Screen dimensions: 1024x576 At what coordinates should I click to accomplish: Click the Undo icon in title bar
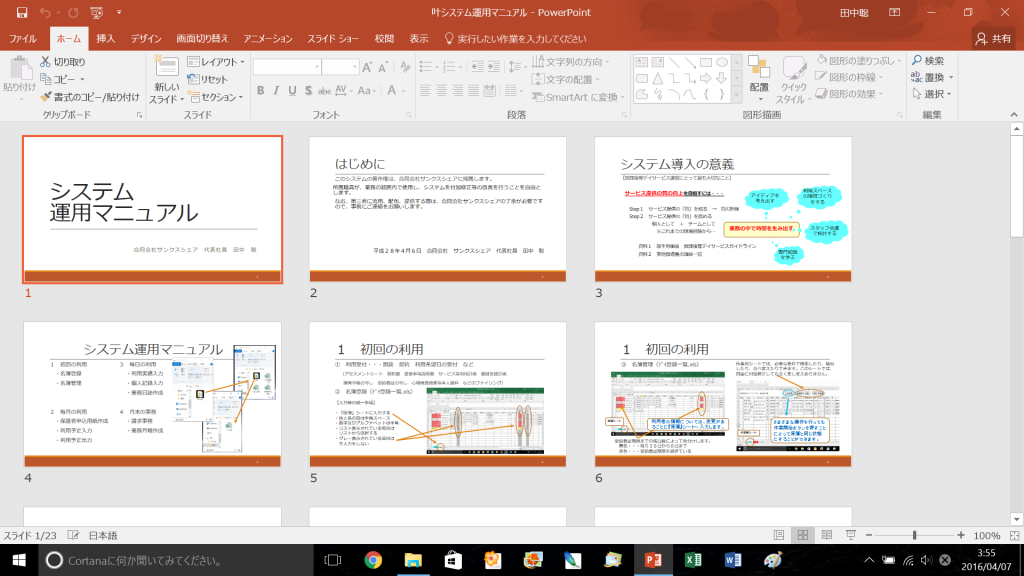coord(44,12)
